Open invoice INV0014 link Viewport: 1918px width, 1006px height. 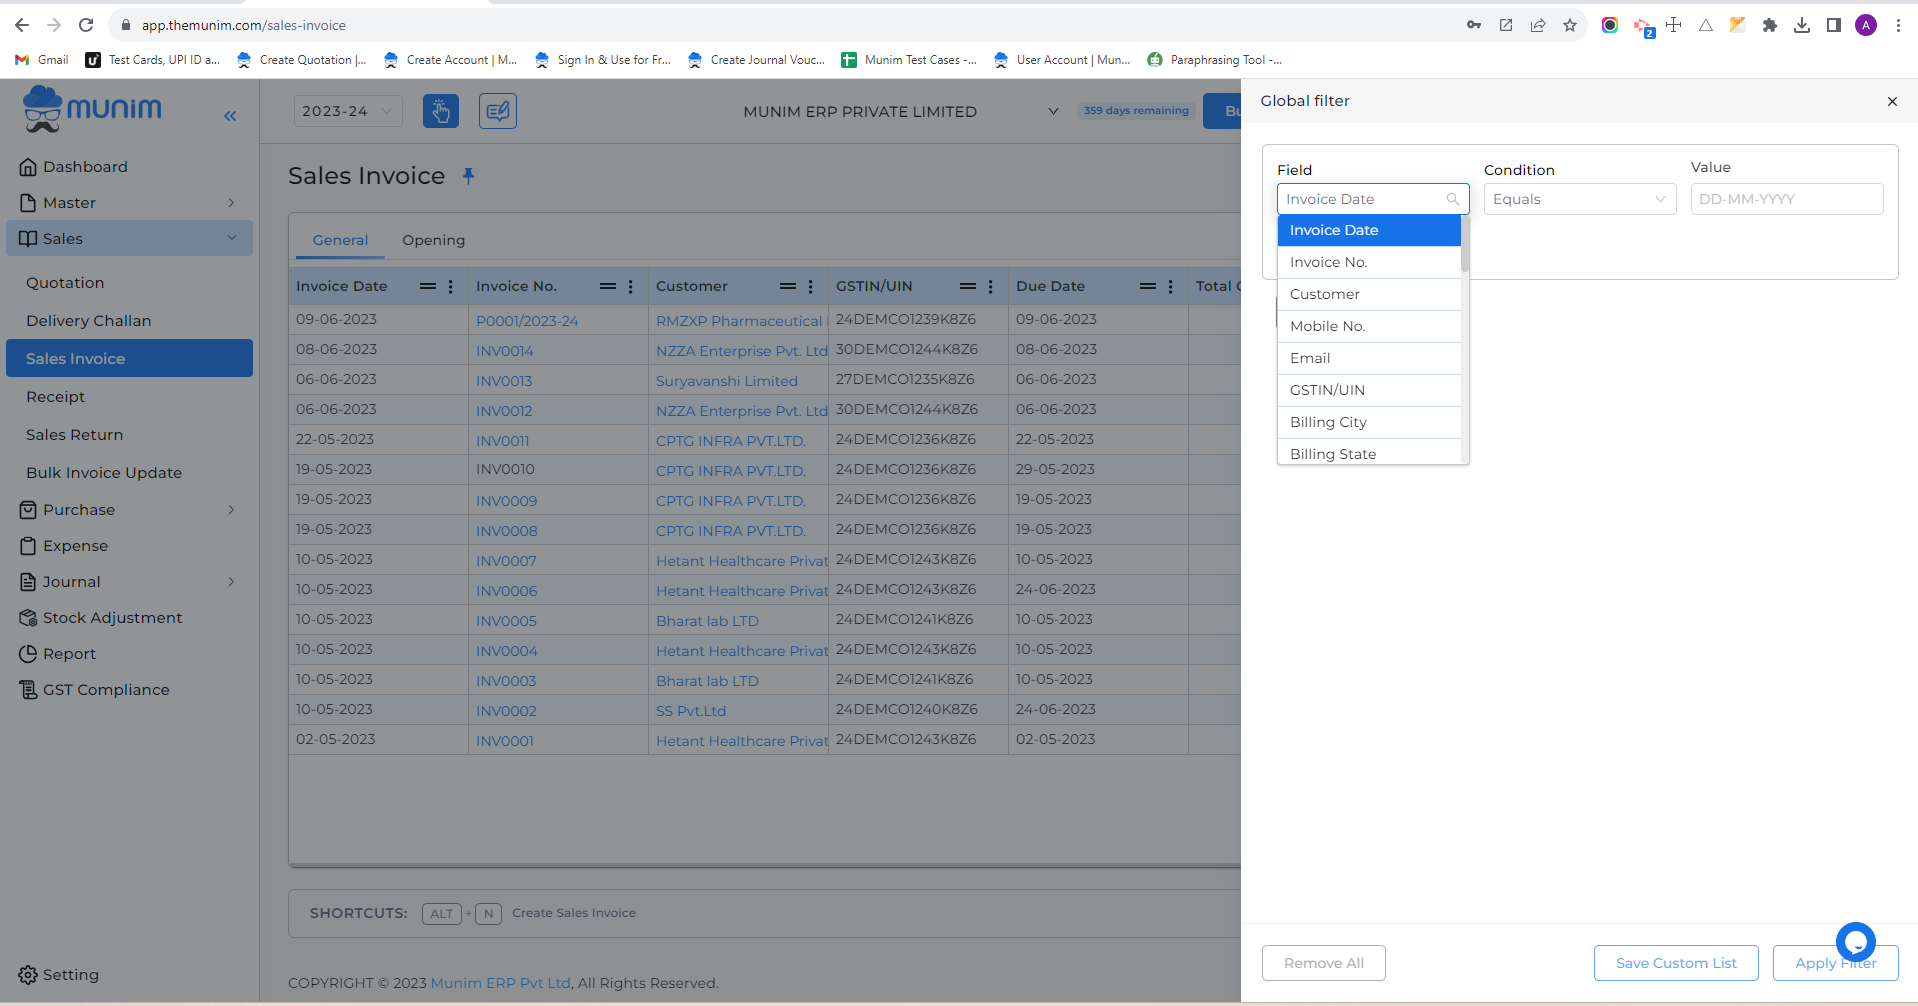pyautogui.click(x=504, y=351)
